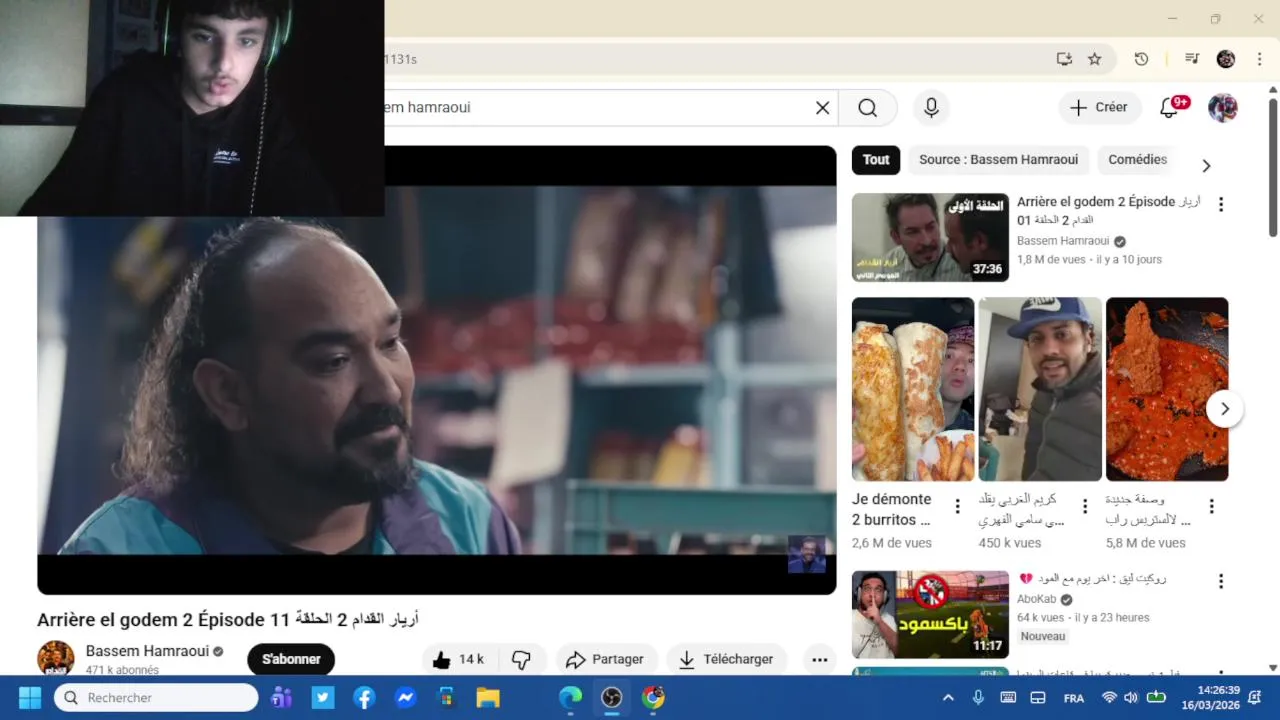Open Chrome profile avatar
The height and width of the screenshot is (720, 1280).
coord(1226,59)
